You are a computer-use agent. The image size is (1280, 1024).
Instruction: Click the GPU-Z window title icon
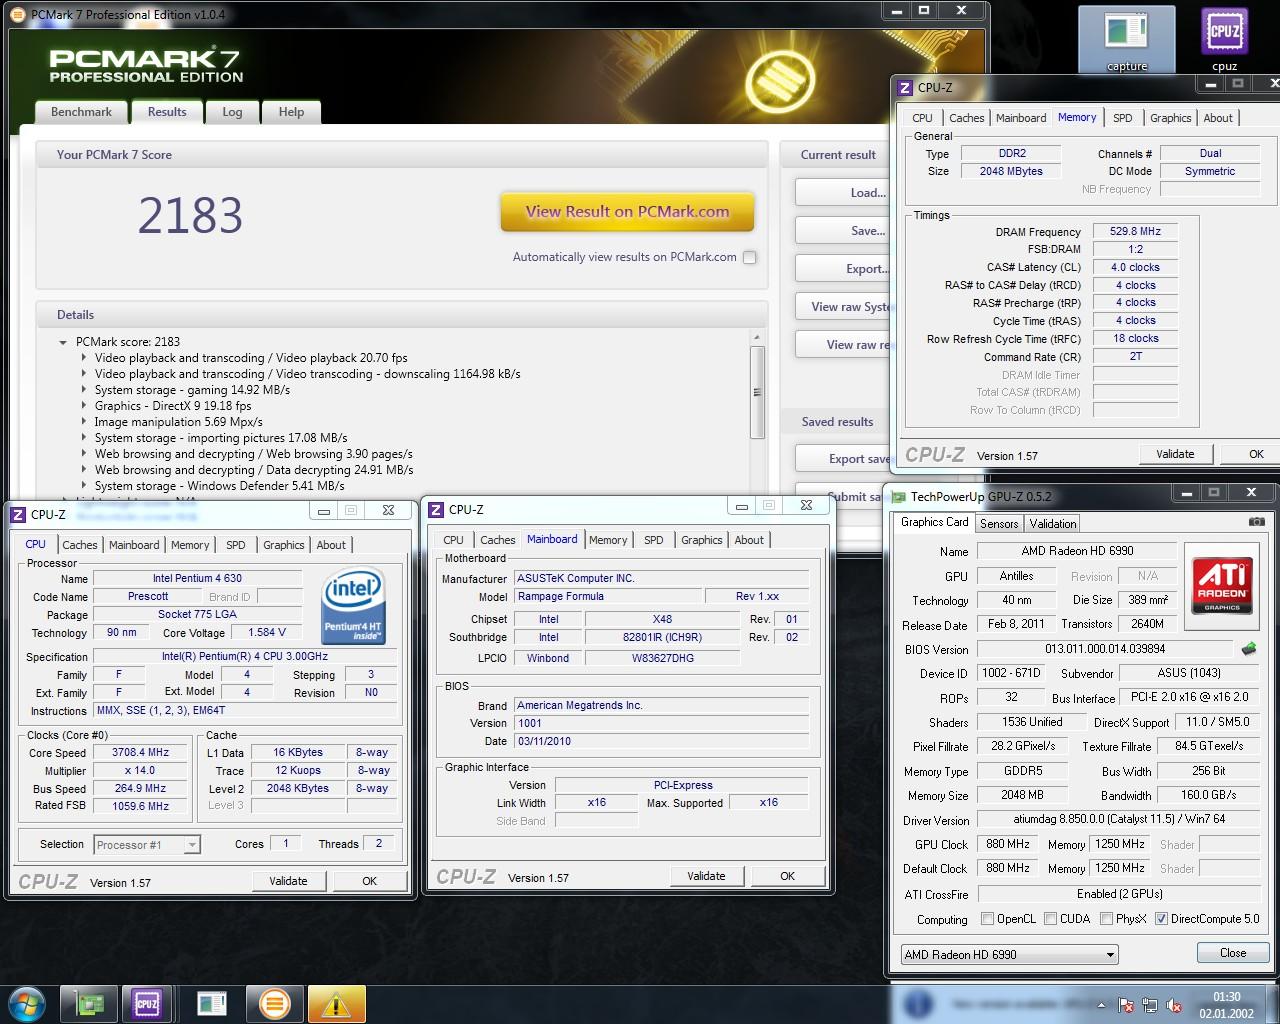tap(898, 496)
